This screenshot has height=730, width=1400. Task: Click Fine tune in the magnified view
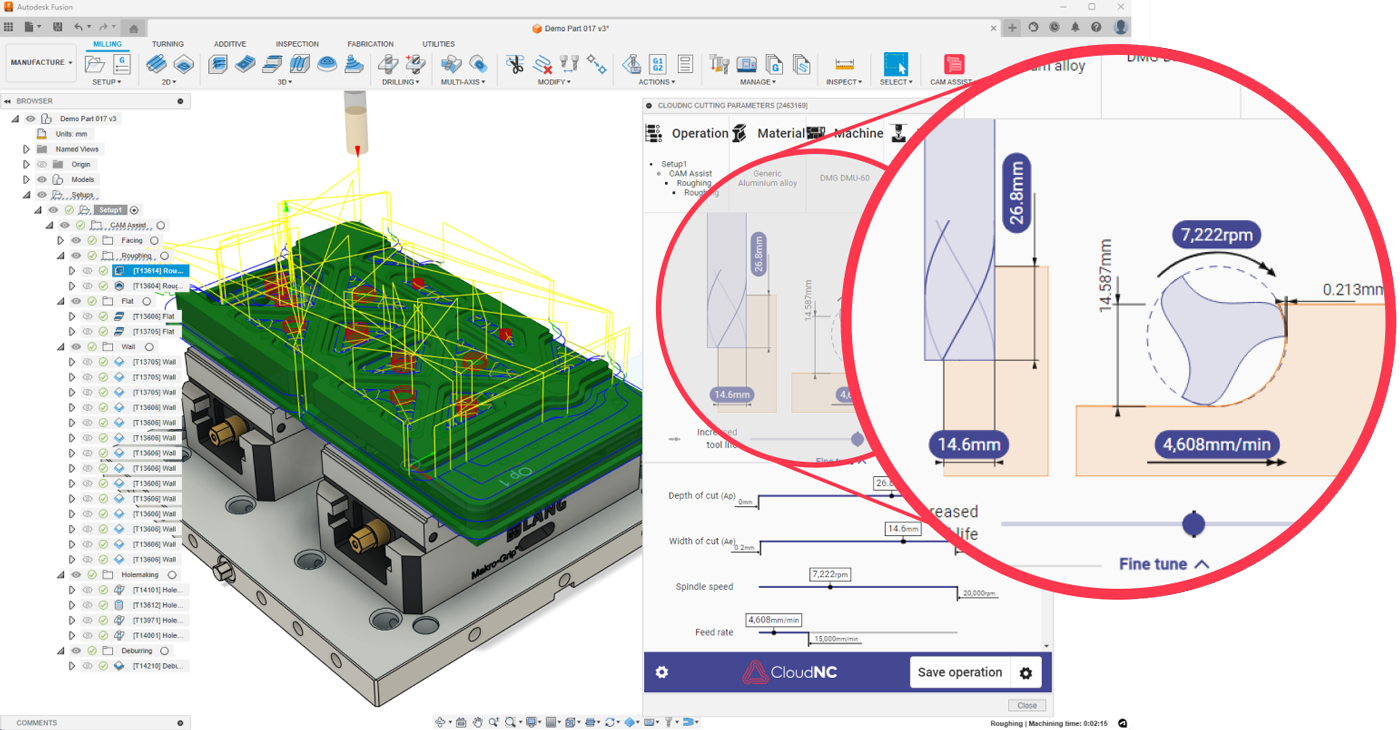tap(1164, 564)
